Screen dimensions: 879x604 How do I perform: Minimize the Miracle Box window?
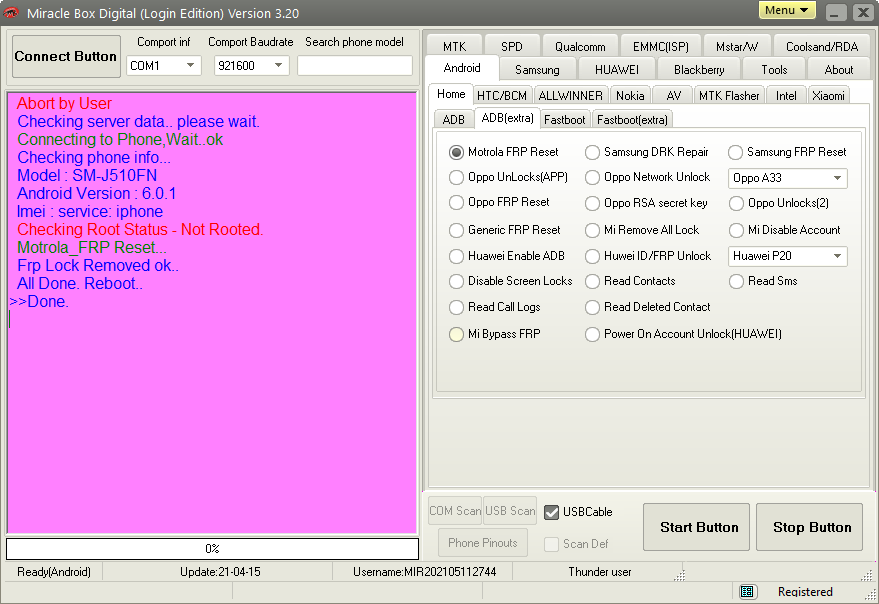(x=835, y=12)
